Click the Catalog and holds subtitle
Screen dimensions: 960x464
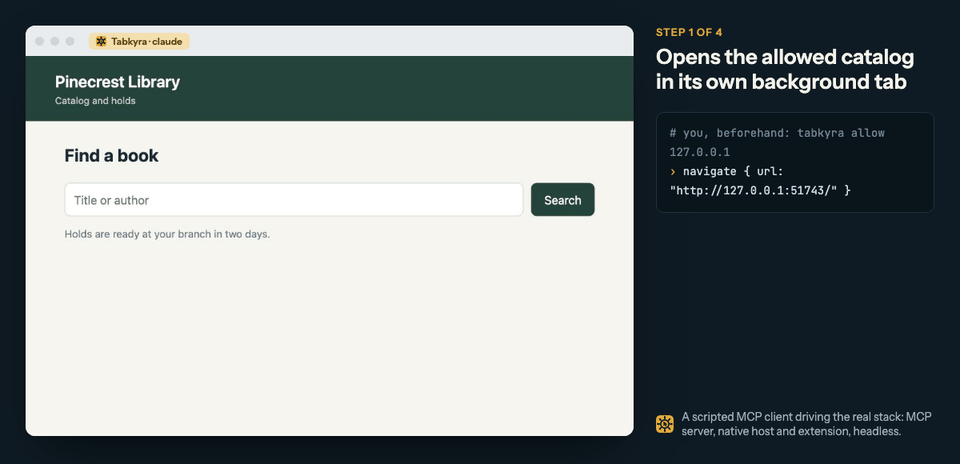96,101
